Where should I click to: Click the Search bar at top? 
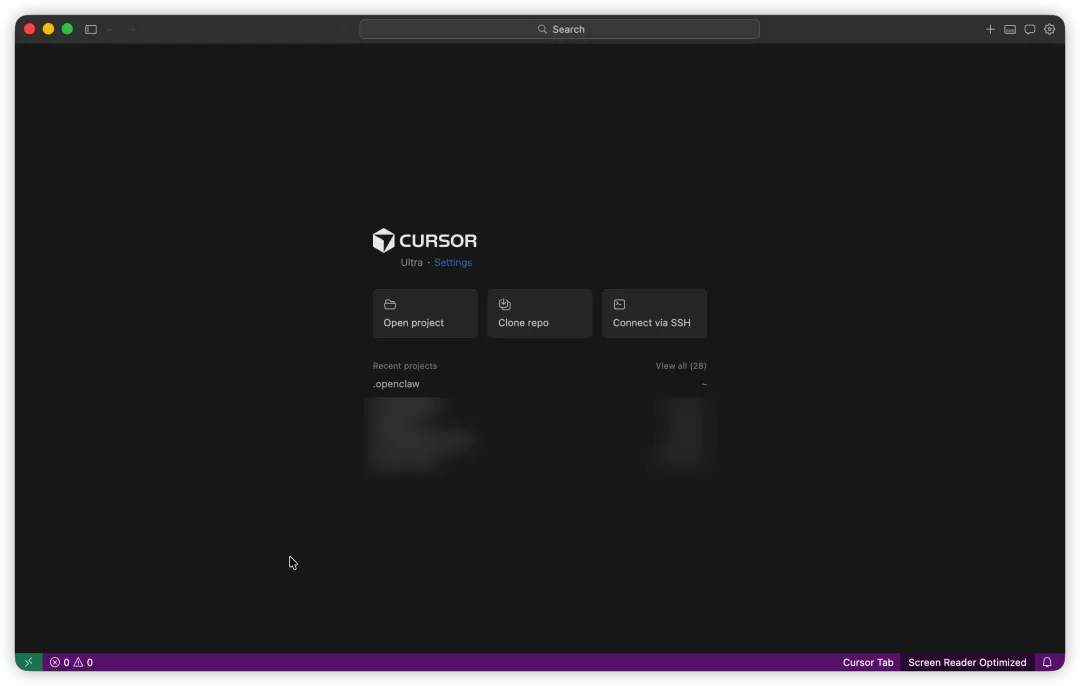[x=559, y=29]
